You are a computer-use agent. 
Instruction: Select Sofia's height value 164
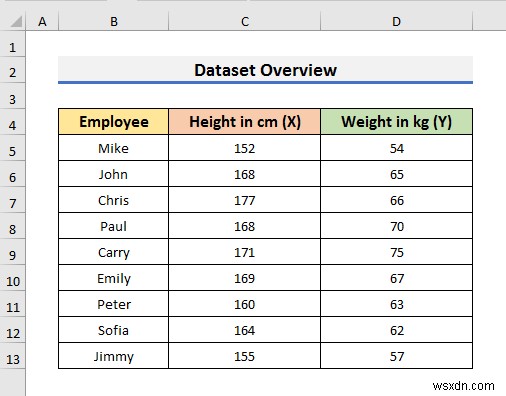(245, 330)
